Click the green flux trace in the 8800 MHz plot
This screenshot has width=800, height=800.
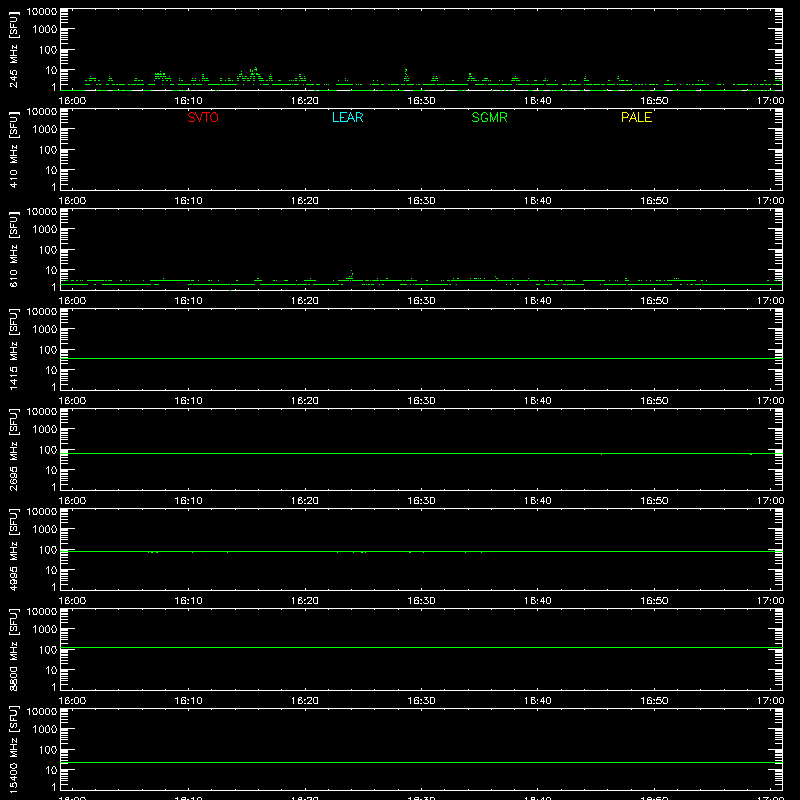point(421,647)
